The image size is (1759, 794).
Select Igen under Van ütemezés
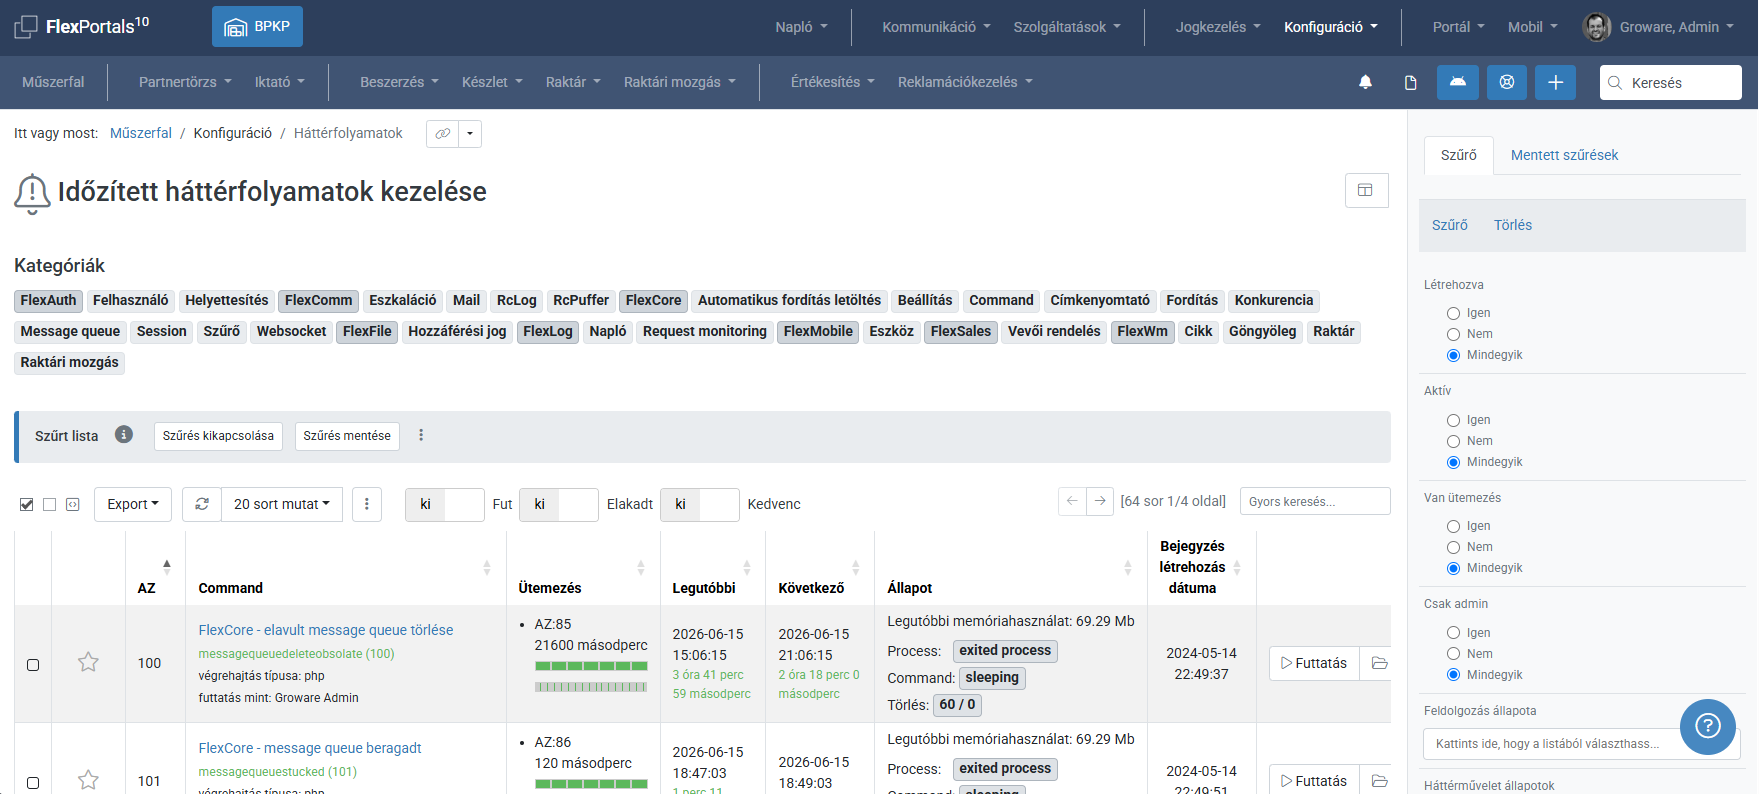pos(1454,526)
